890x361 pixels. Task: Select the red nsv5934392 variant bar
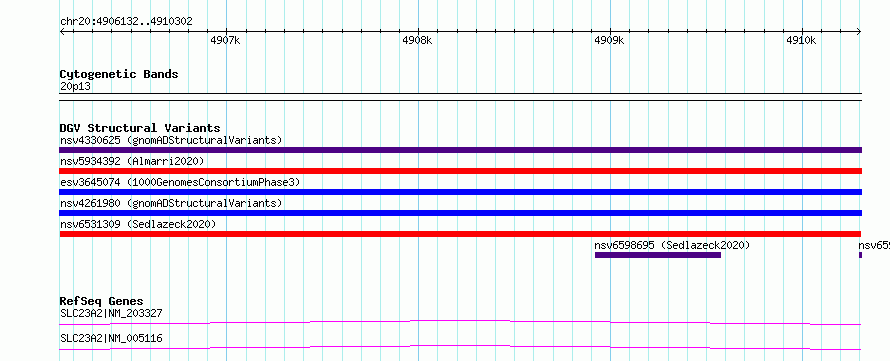pyautogui.click(x=460, y=171)
